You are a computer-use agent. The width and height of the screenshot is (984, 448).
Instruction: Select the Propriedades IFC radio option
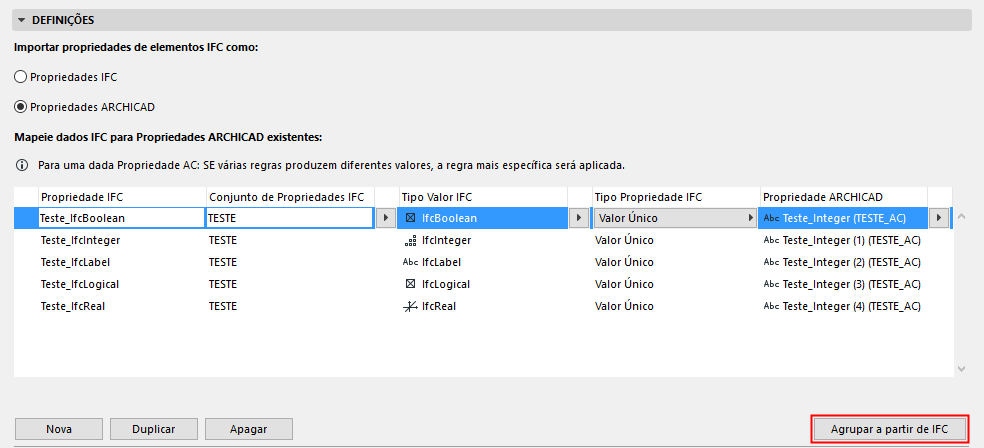(x=20, y=77)
